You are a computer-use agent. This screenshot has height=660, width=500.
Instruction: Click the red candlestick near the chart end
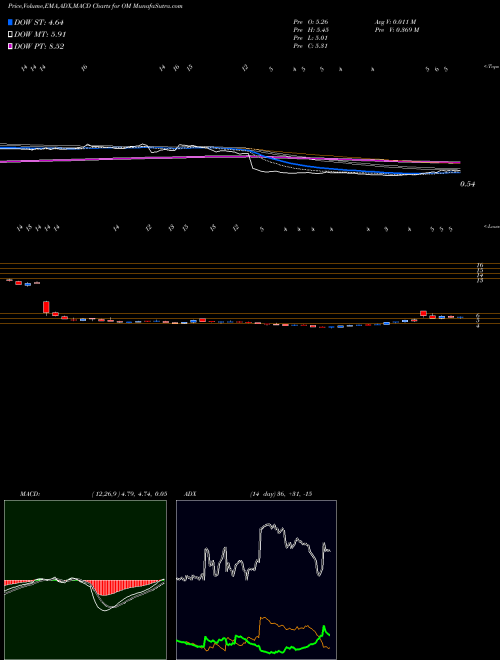tap(423, 313)
